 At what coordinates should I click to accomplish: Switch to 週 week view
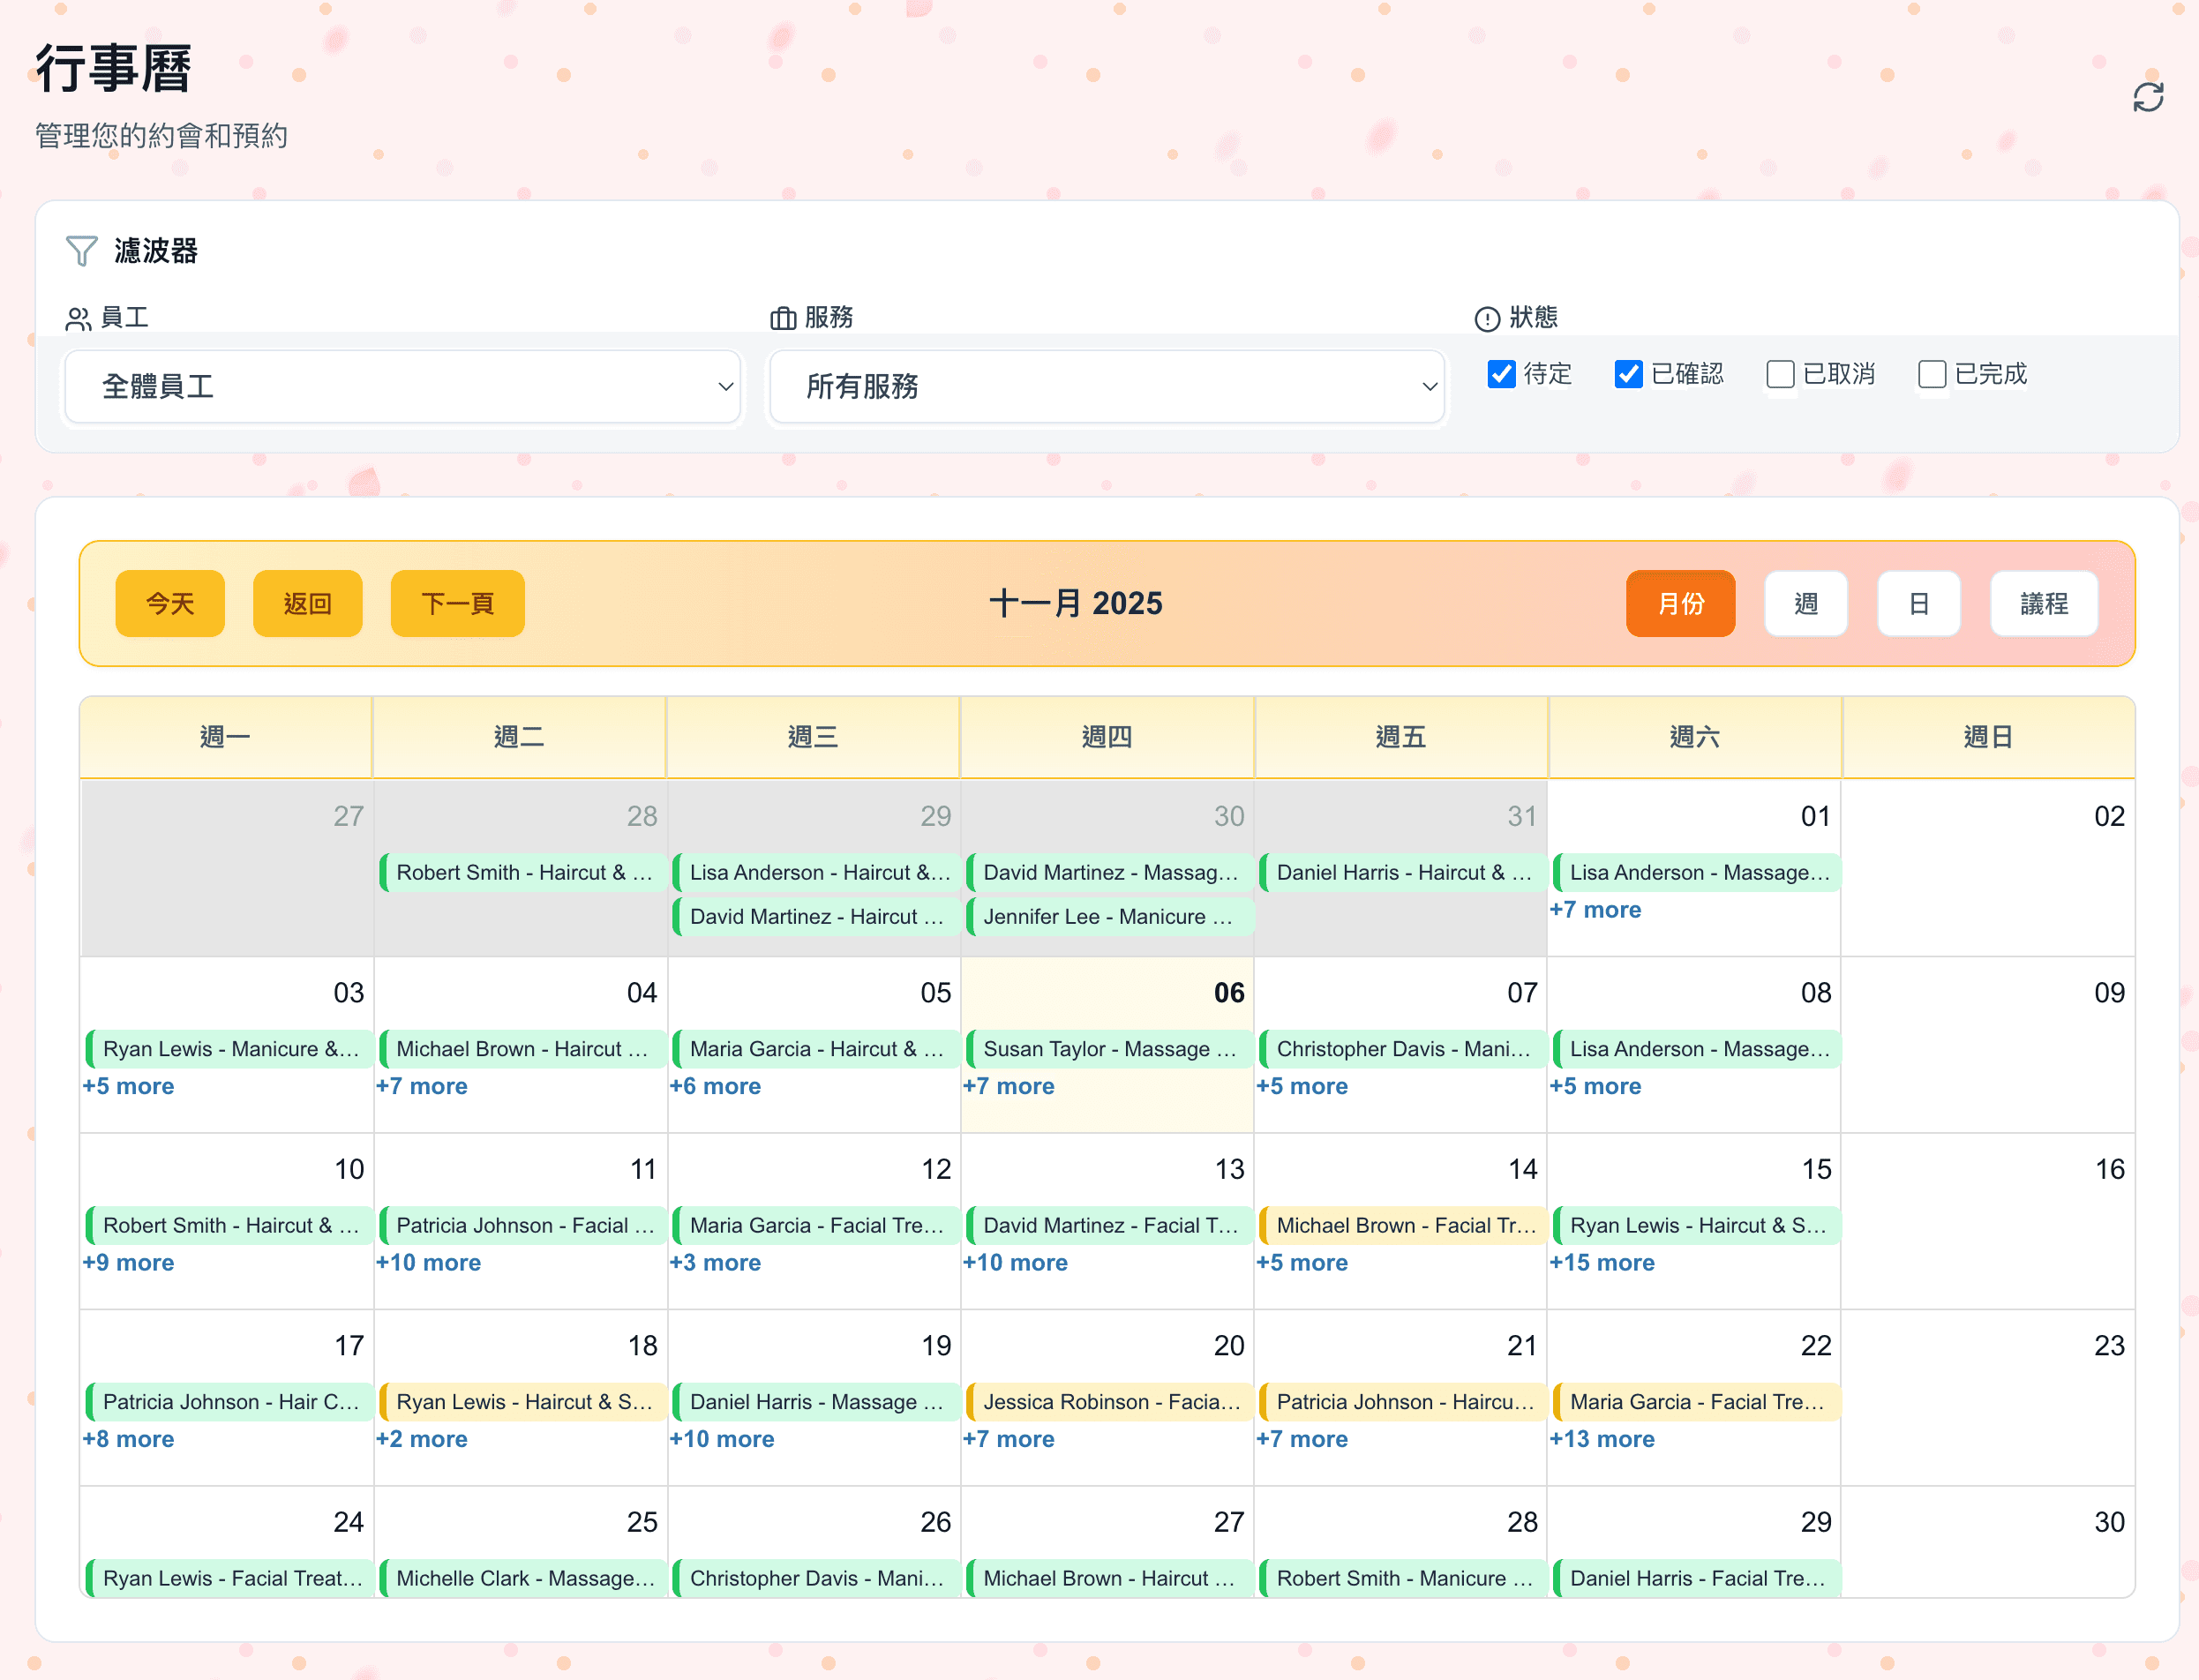[1806, 603]
